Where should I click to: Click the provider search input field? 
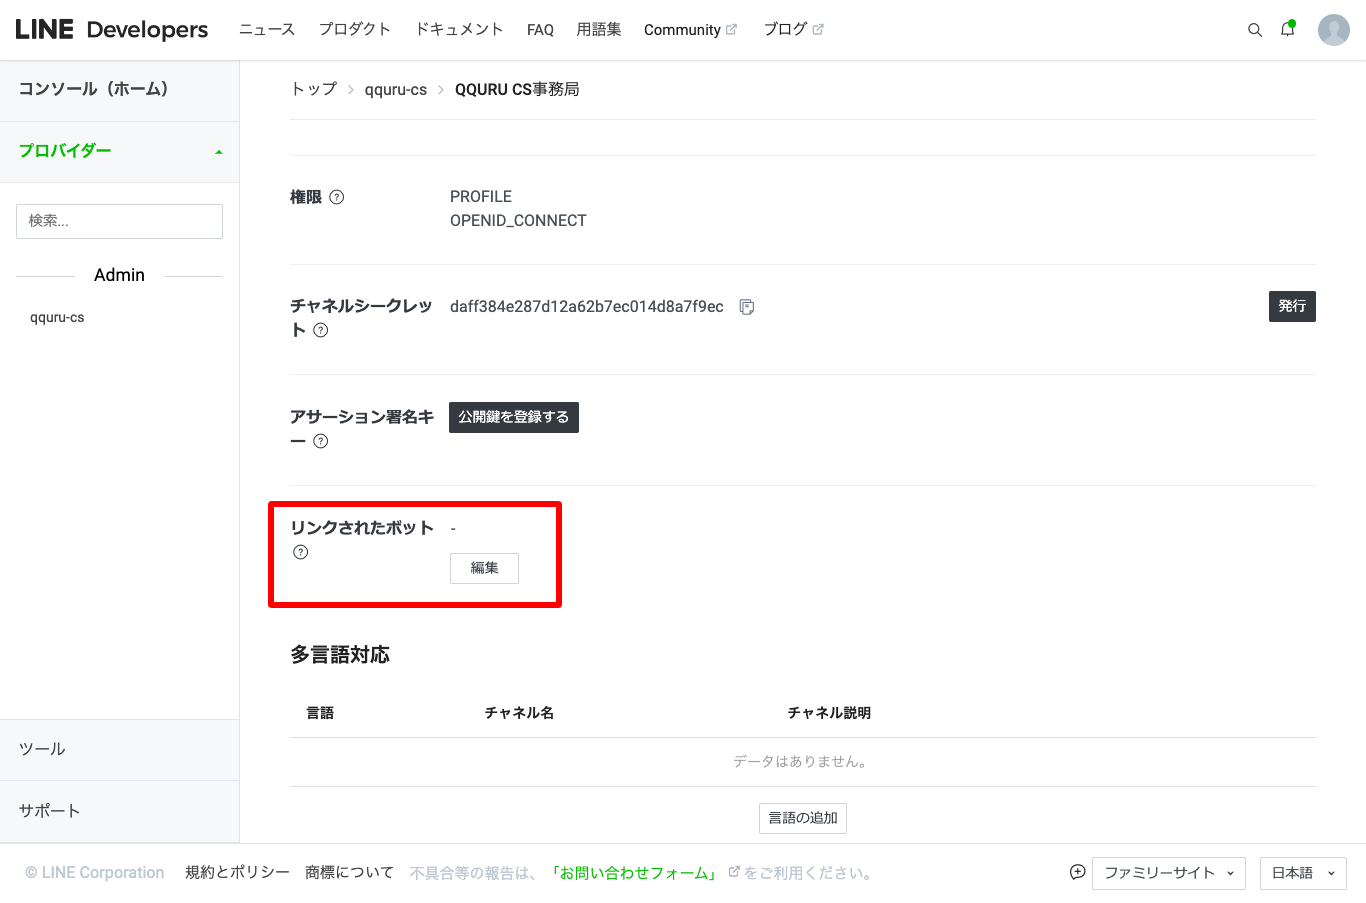119,221
